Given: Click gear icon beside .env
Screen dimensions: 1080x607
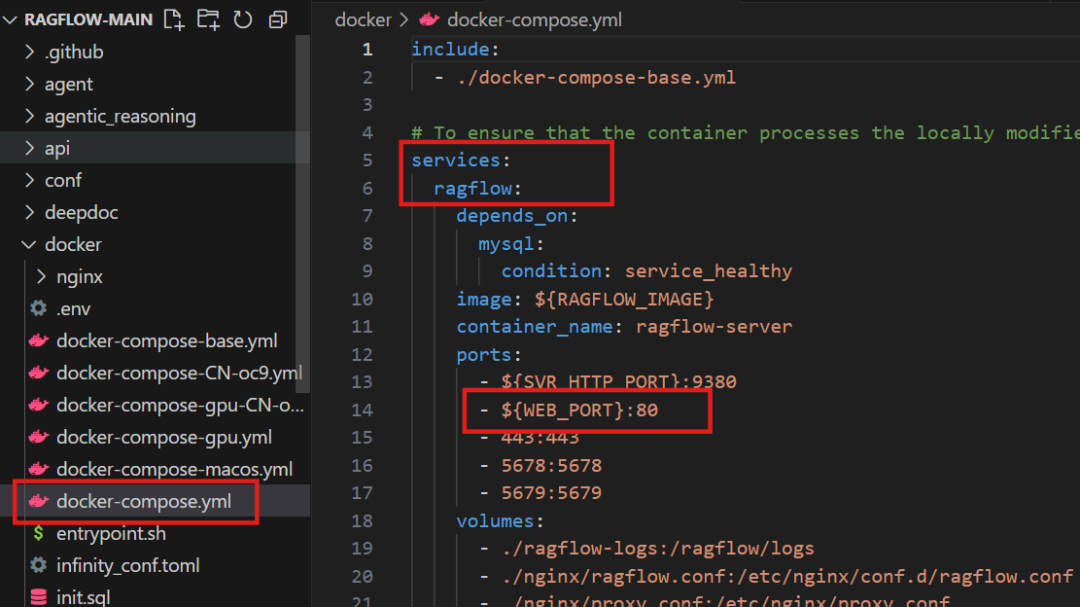Looking at the screenshot, I should point(39,308).
